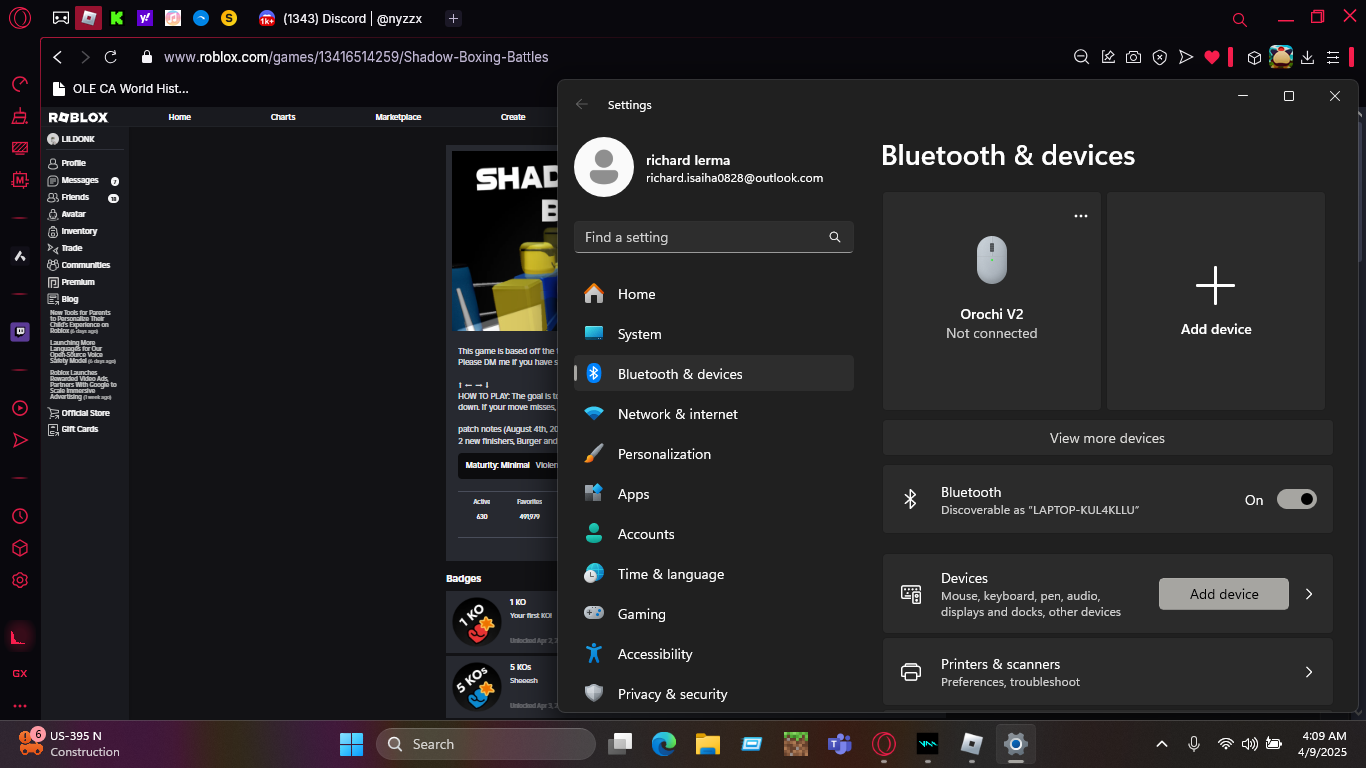This screenshot has height=768, width=1366.
Task: Click the Settings back arrow
Action: point(582,104)
